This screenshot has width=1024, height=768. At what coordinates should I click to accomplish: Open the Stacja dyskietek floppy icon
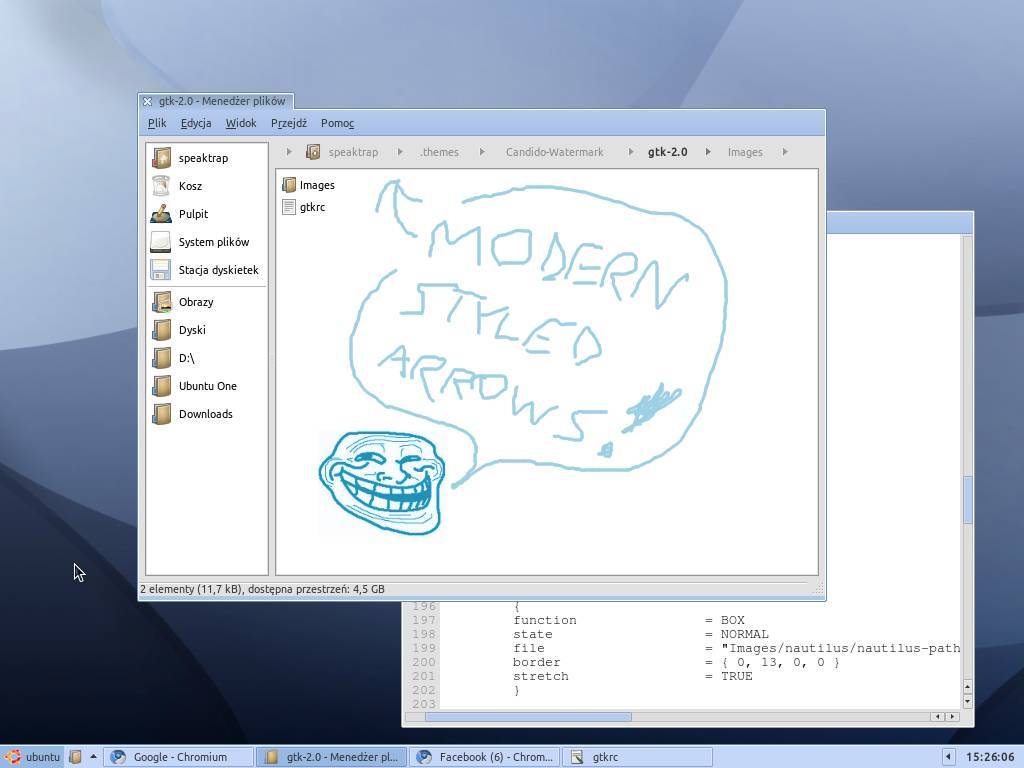[161, 270]
